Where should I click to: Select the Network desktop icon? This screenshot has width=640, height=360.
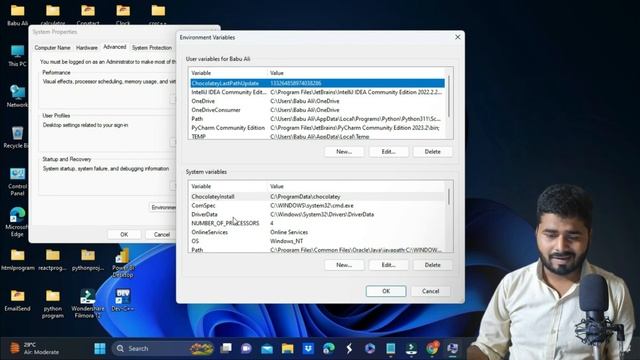(x=18, y=96)
